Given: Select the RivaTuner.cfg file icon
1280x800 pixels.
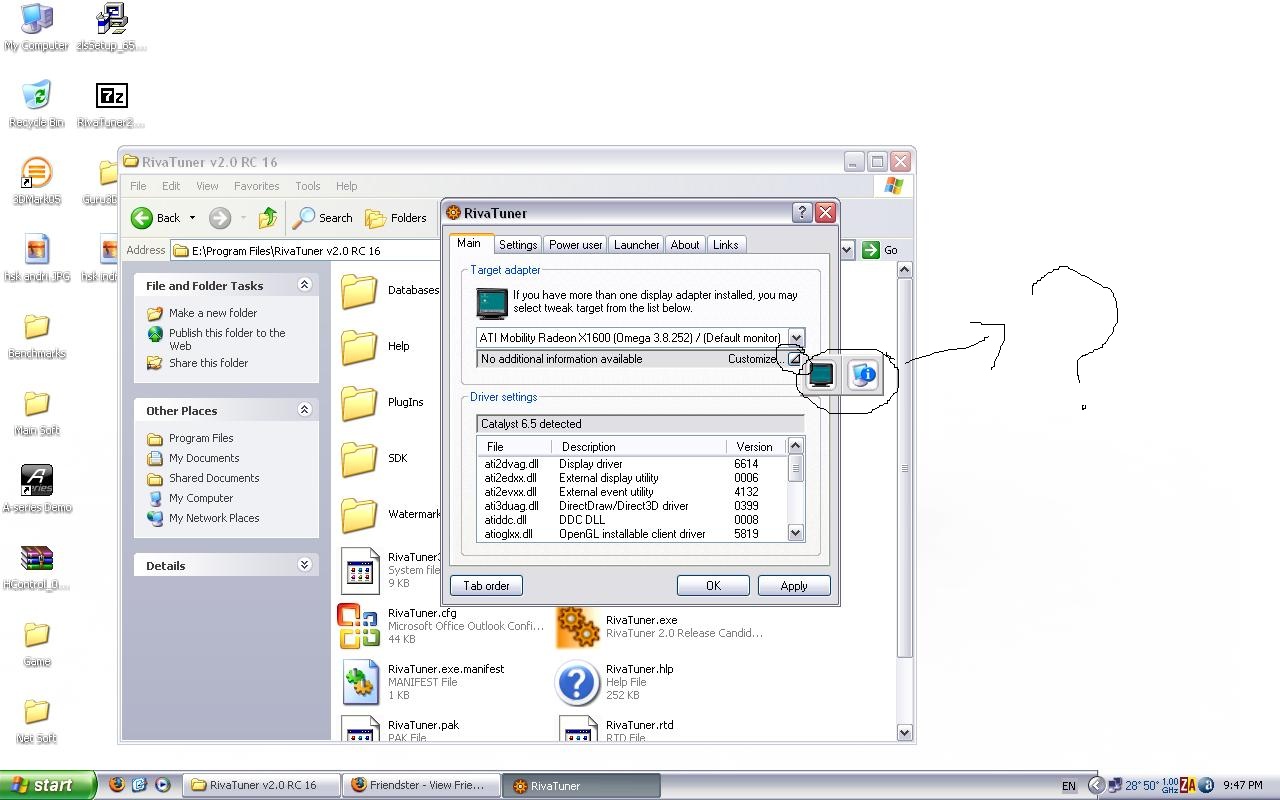Looking at the screenshot, I should tap(359, 626).
